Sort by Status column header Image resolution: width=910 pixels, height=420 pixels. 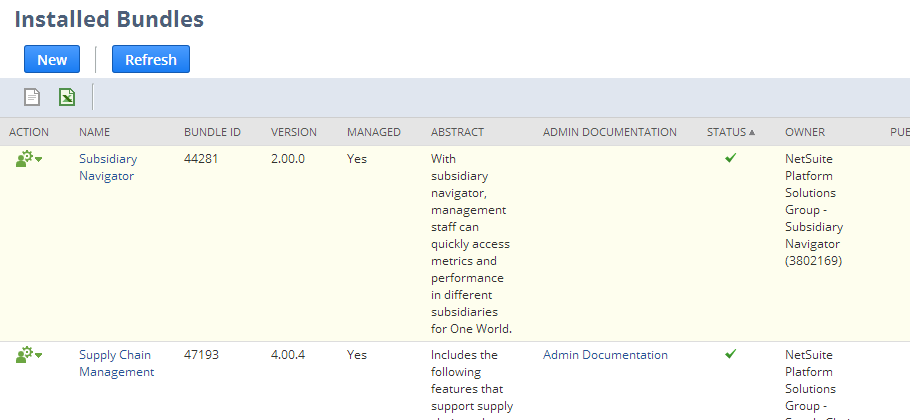731,132
